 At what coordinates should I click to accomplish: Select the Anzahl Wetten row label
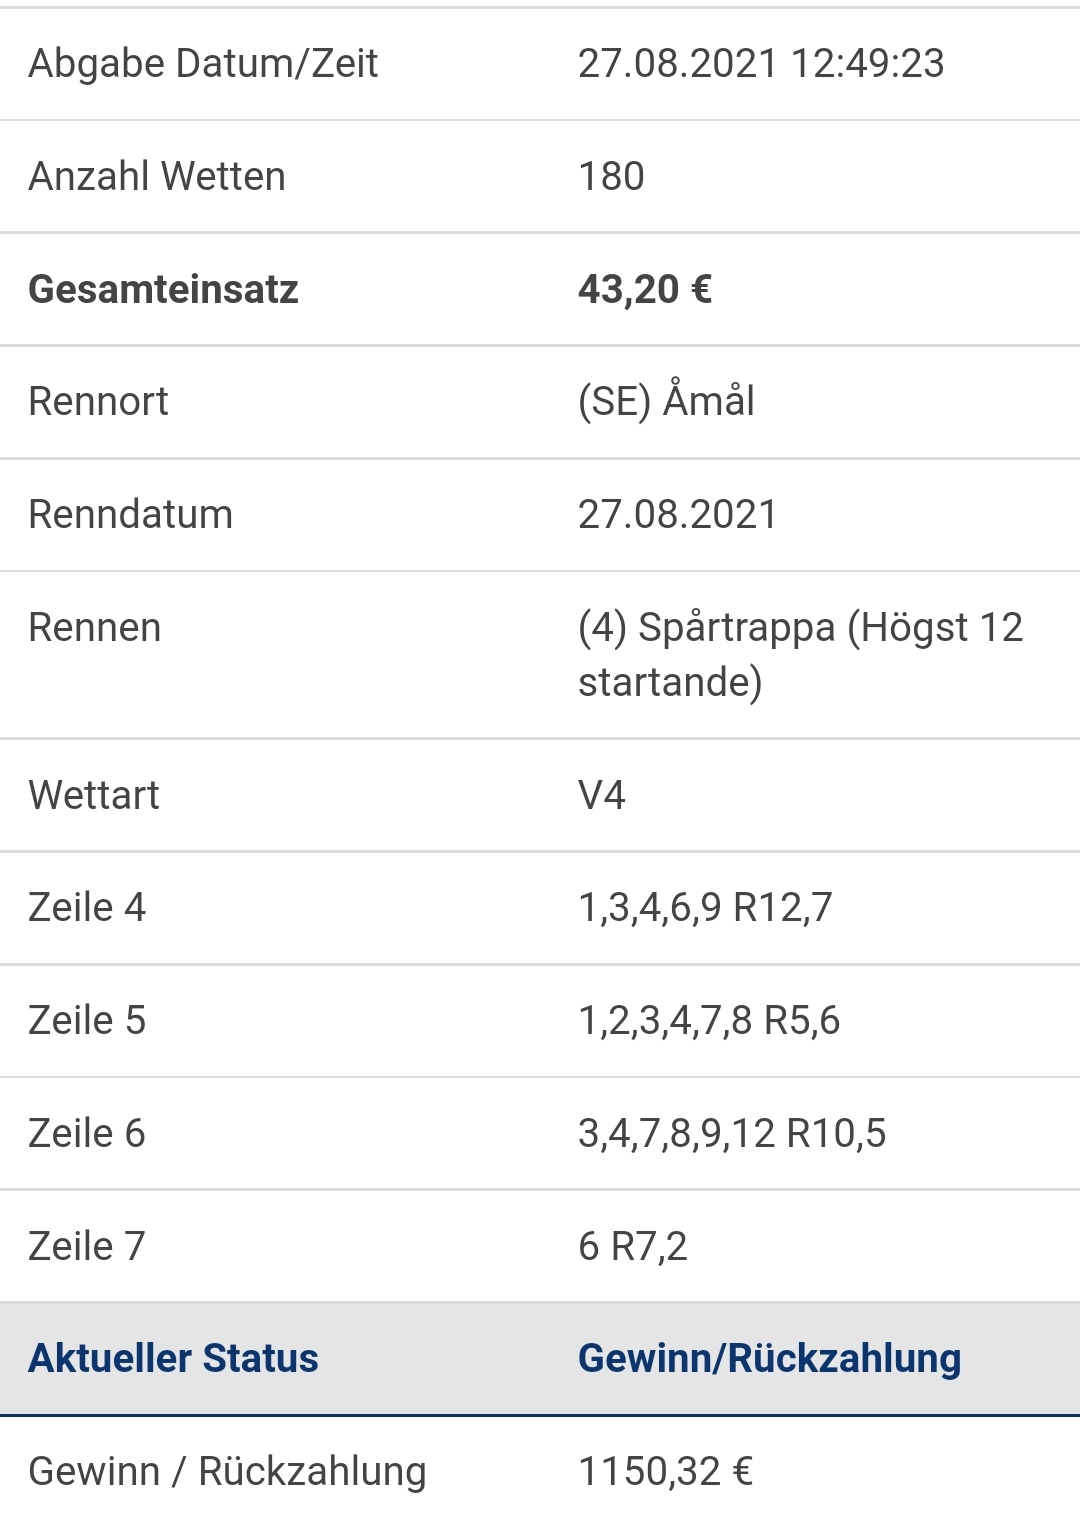click(157, 176)
